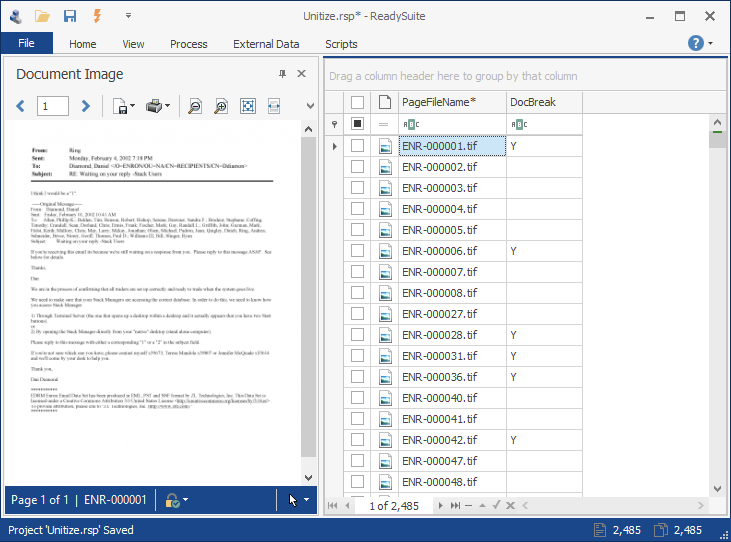Zoom out of the document image
Viewport: 731px width, 542px height.
[195, 106]
